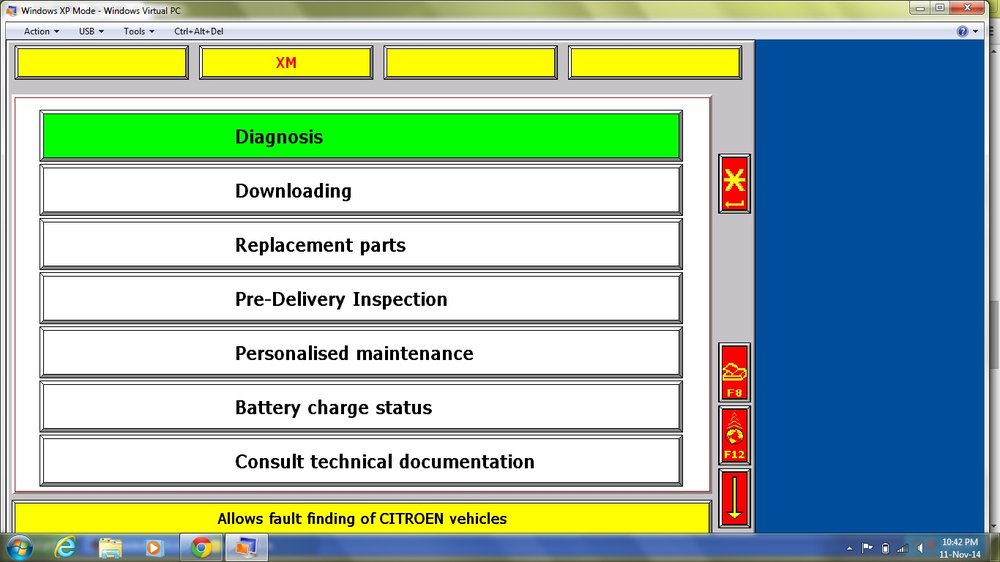Select Personalised maintenance
This screenshot has height=562, width=1000.
(x=361, y=353)
